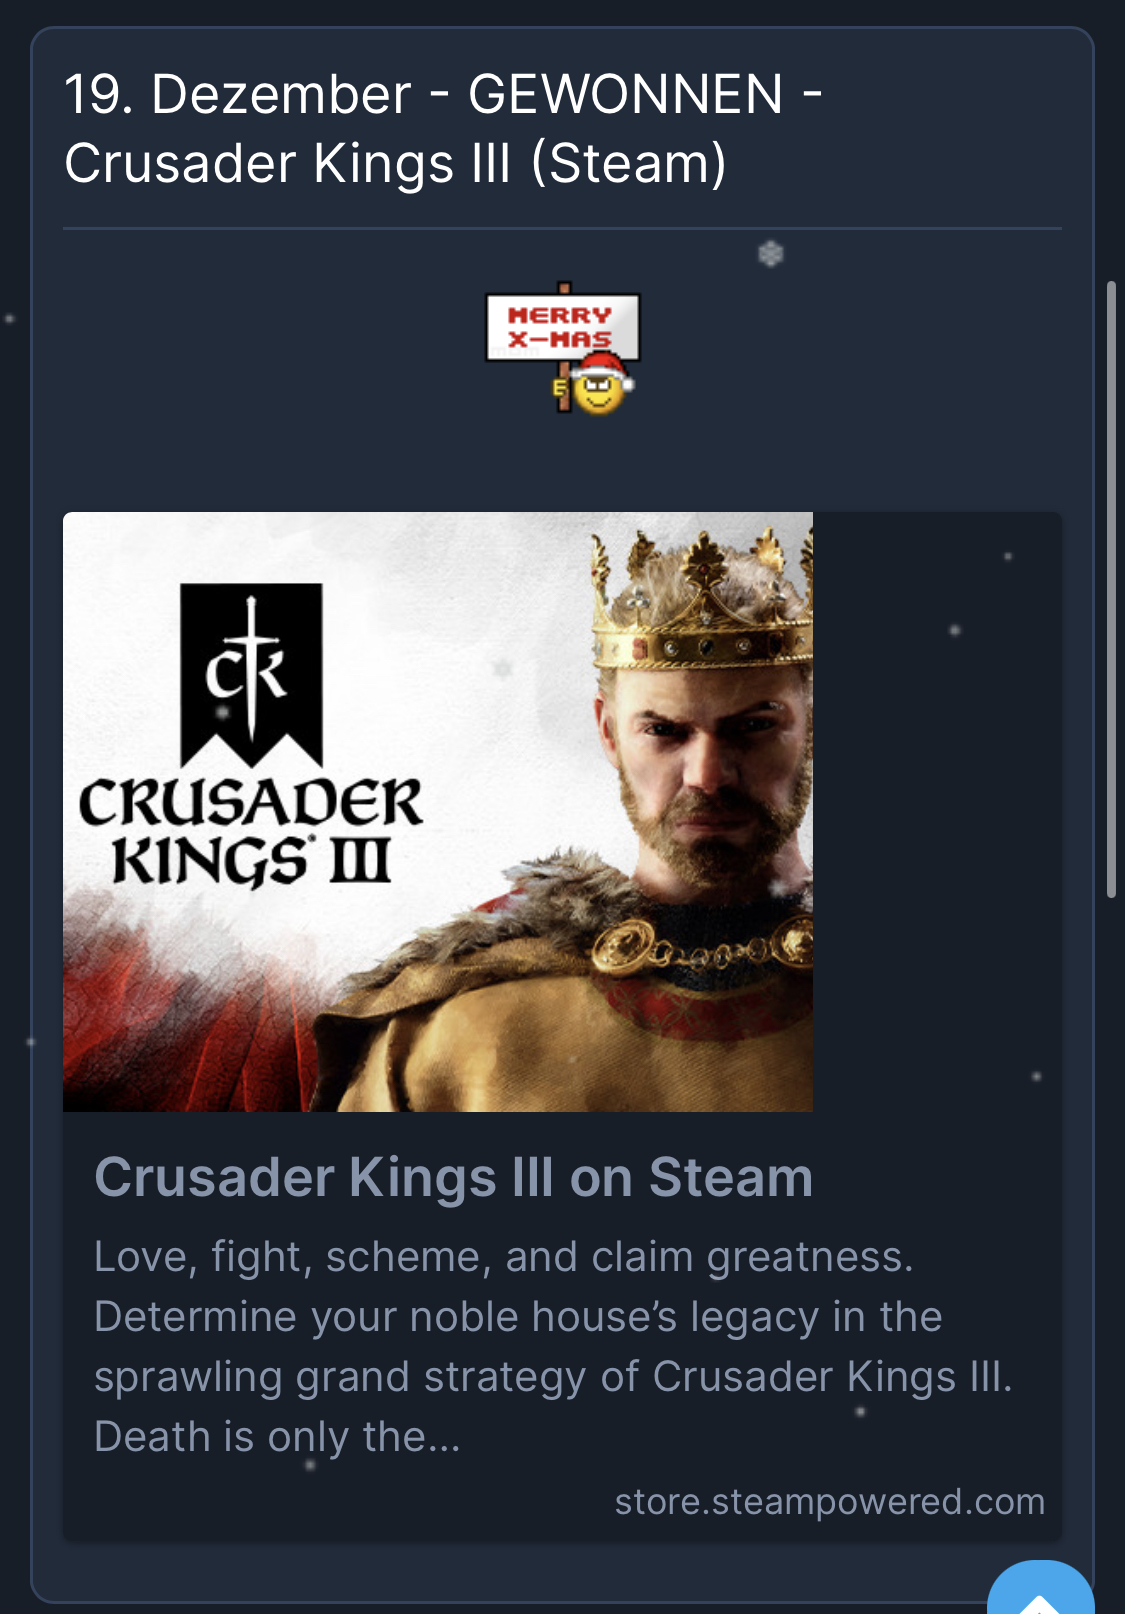1125x1614 pixels.
Task: Click the Crusader Kings III wordmark in image
Action: (x=250, y=832)
